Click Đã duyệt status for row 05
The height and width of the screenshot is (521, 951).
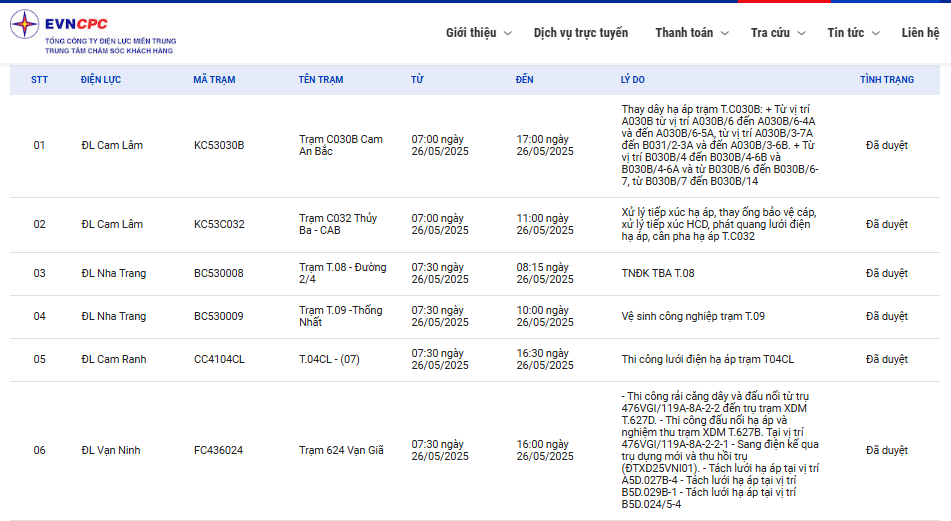click(x=887, y=359)
